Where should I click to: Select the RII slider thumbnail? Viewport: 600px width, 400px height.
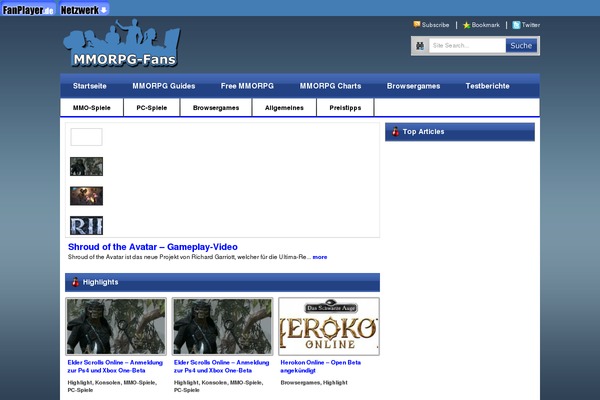click(86, 225)
